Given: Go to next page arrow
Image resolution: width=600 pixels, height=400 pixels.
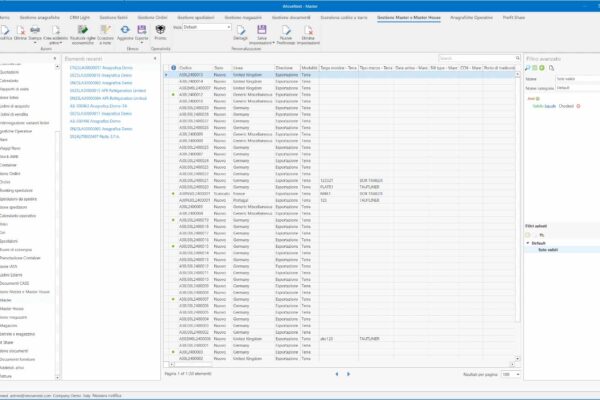Looking at the screenshot, I should (x=348, y=374).
